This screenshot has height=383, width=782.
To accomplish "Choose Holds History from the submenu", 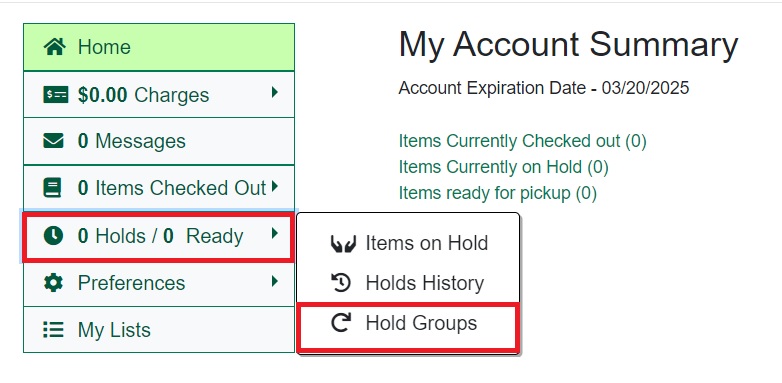I will coord(408,283).
